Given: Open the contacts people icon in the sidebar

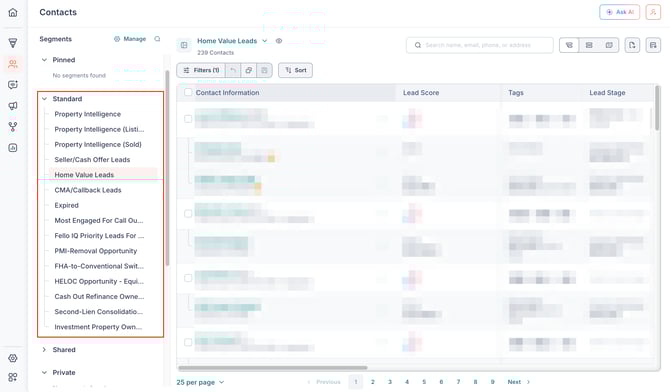Looking at the screenshot, I should pos(13,64).
